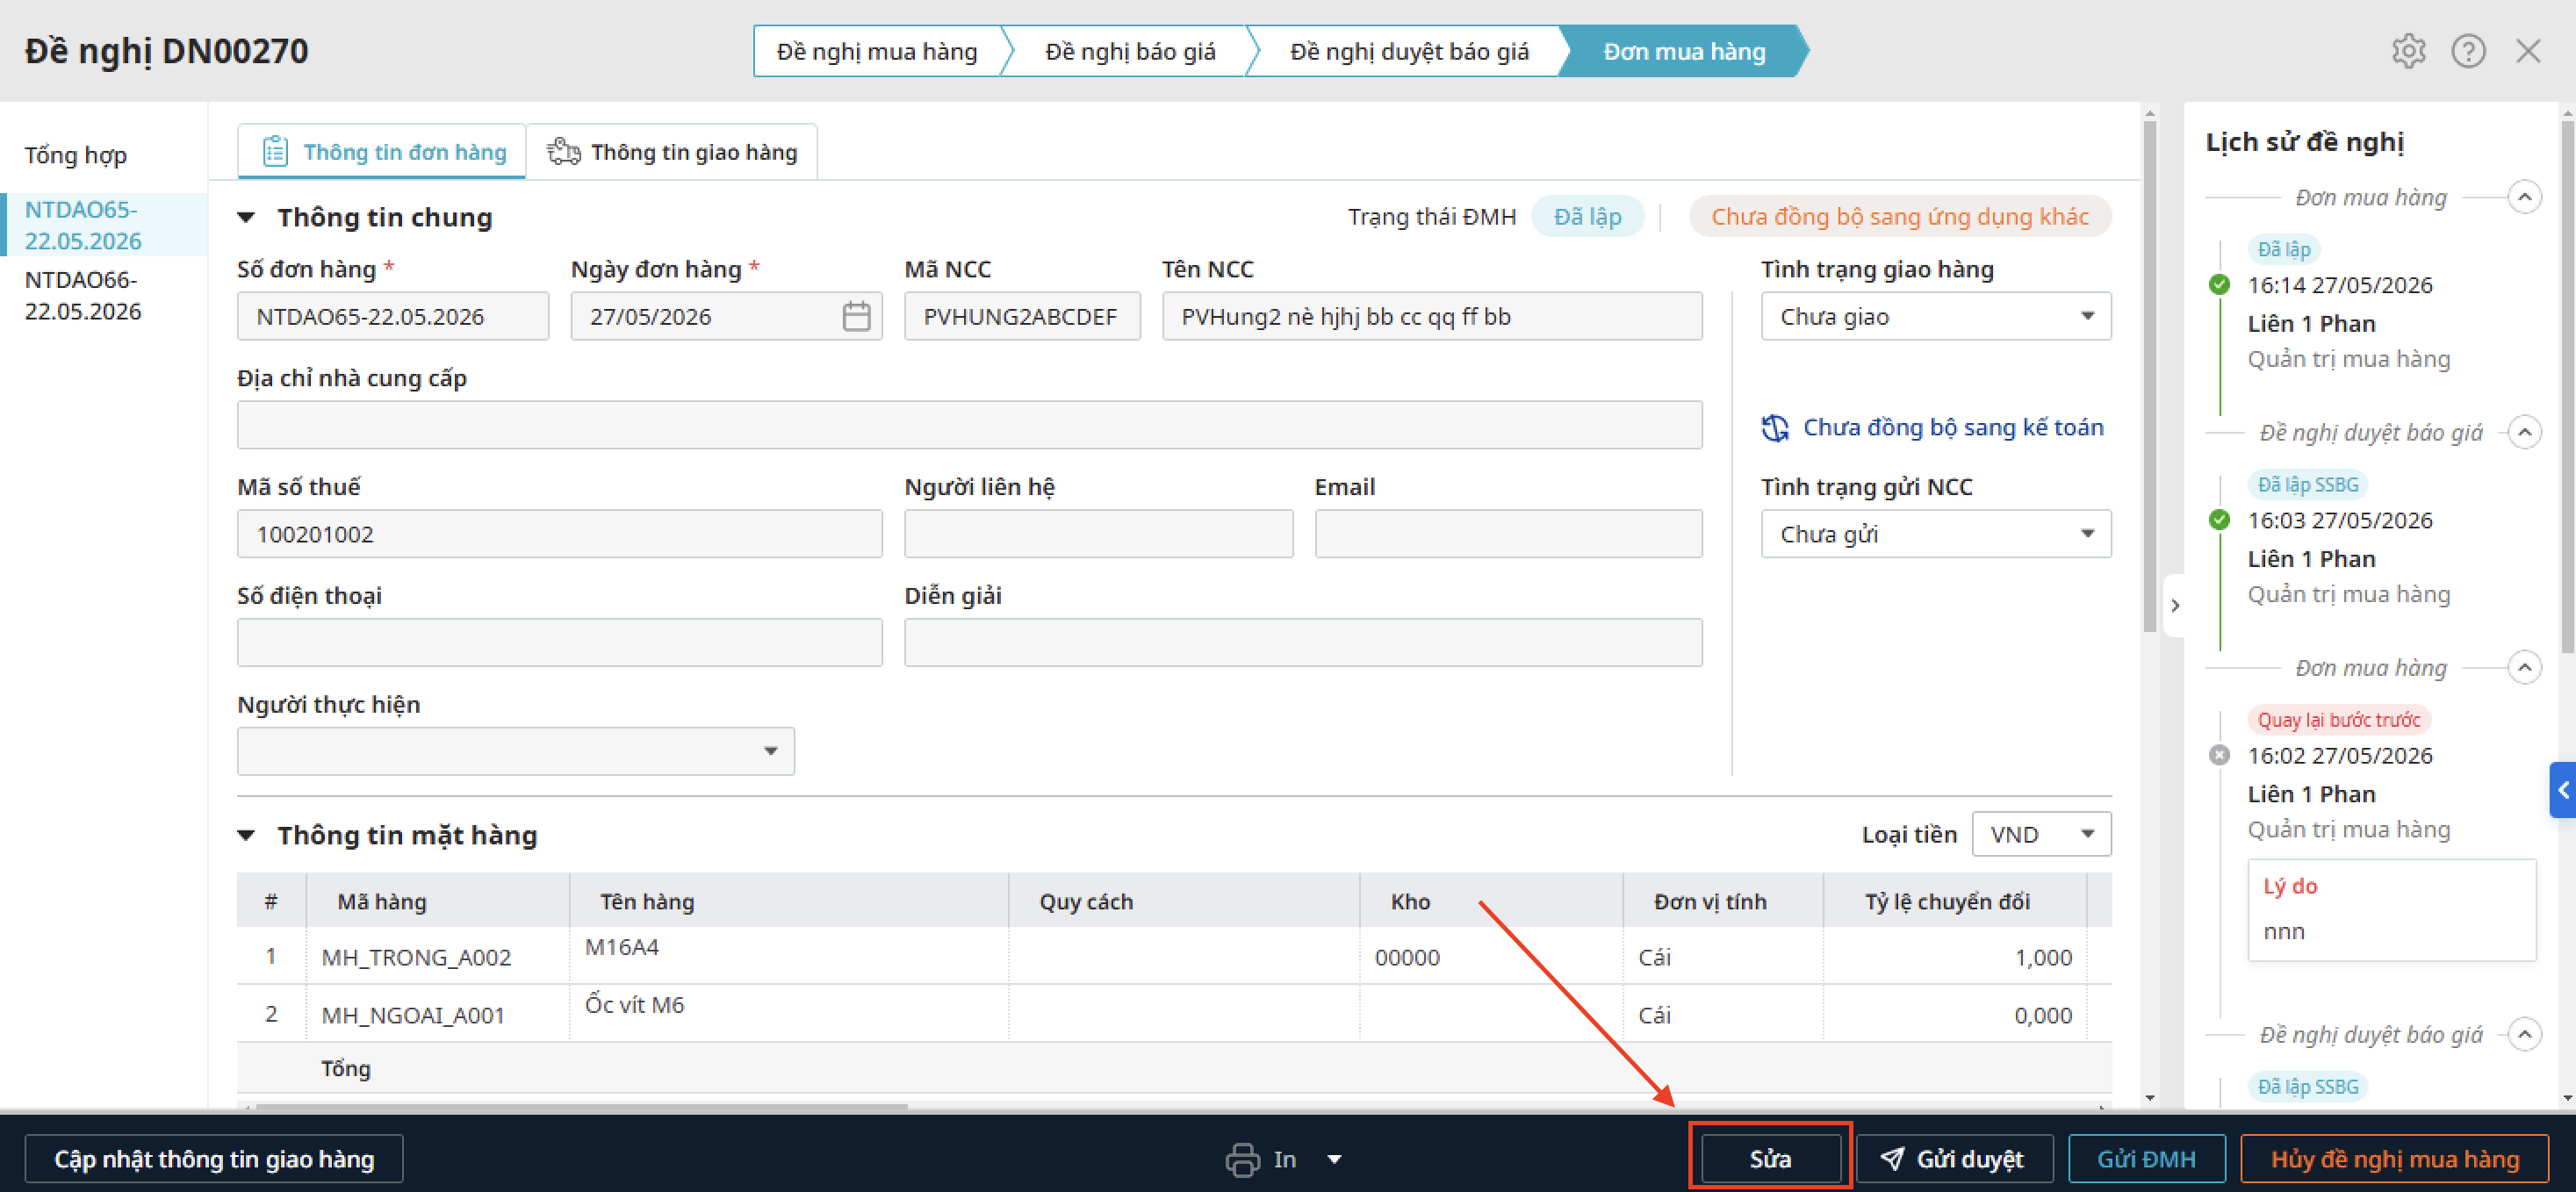Click Cập nhật thông tin giao hàng button
The width and height of the screenshot is (2576, 1192).
point(214,1159)
